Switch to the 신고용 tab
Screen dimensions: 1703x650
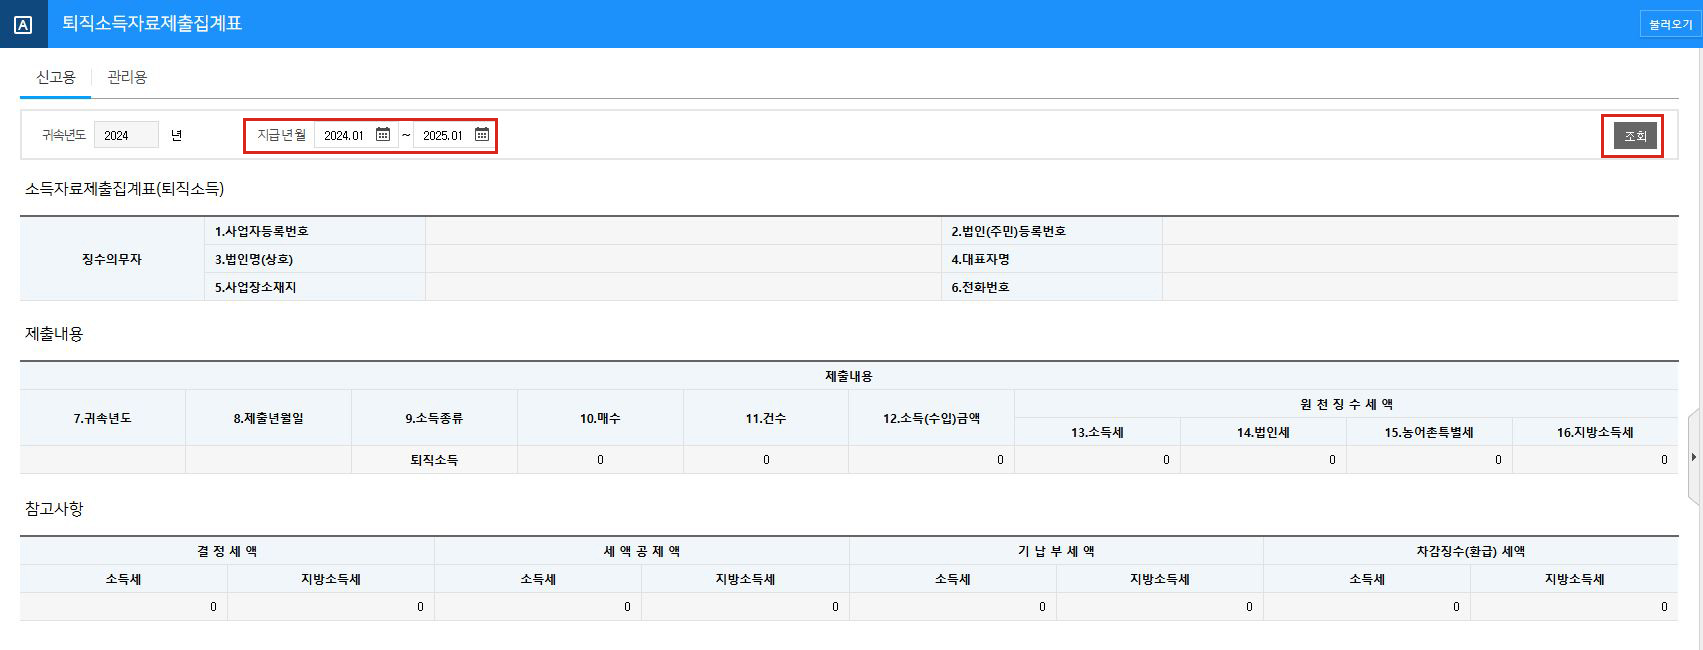coord(56,77)
